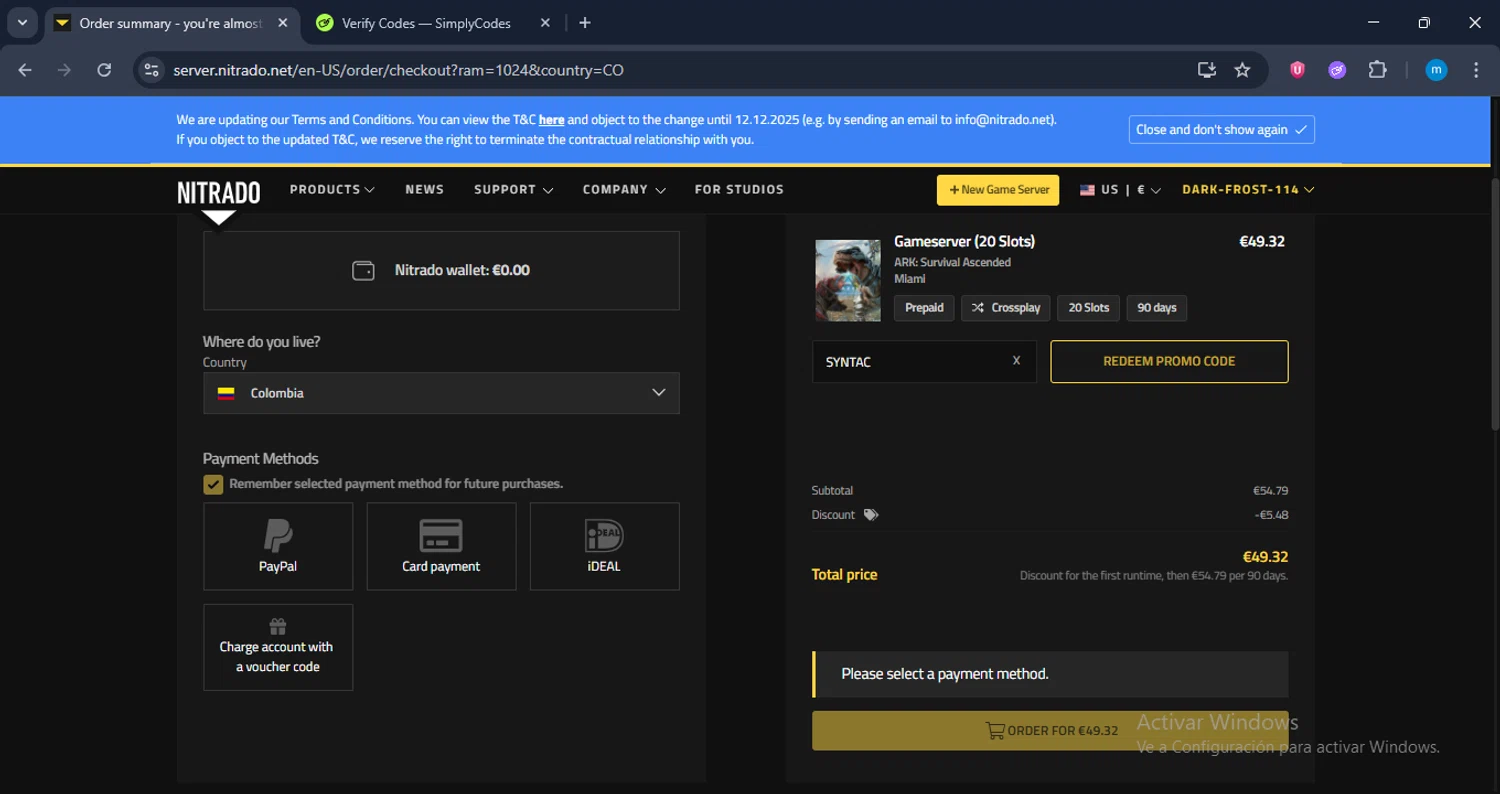Screen dimensions: 1500x794
Task: Click the Gameserver (20 Slots) title
Action: tap(964, 242)
